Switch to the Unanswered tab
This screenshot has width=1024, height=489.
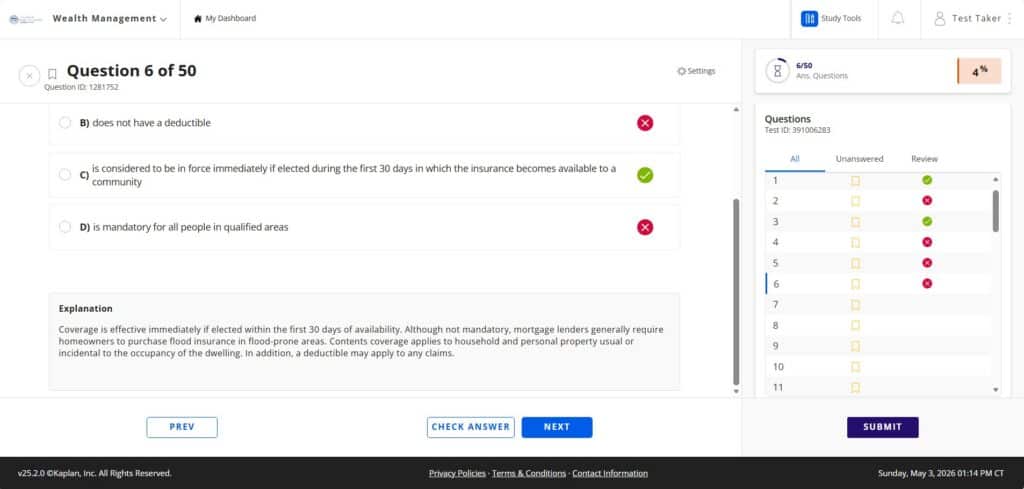point(859,159)
